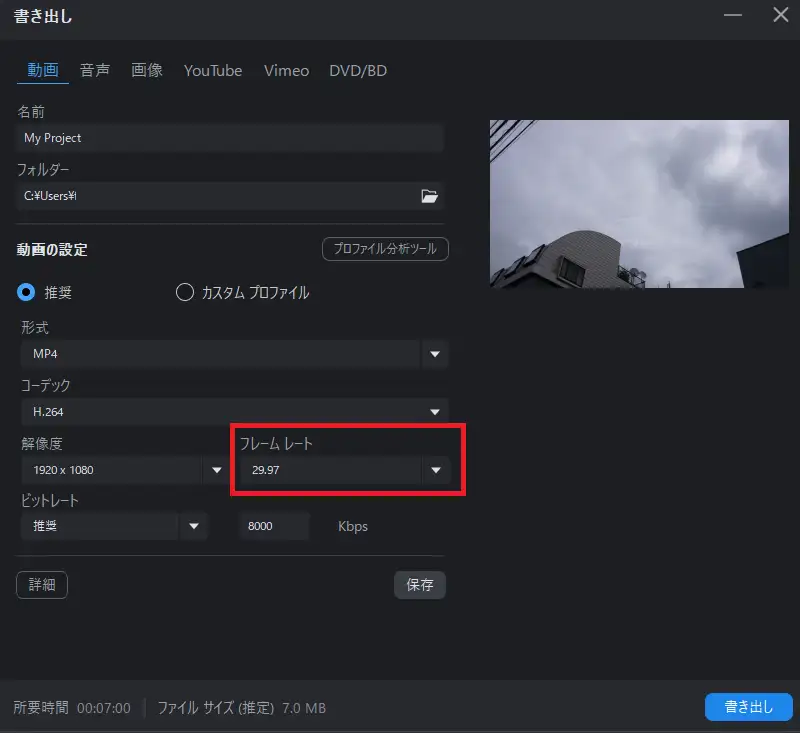Image resolution: width=800 pixels, height=733 pixels.
Task: Open the 解像度 1920 x 1080 dropdown arrow
Action: 217,470
